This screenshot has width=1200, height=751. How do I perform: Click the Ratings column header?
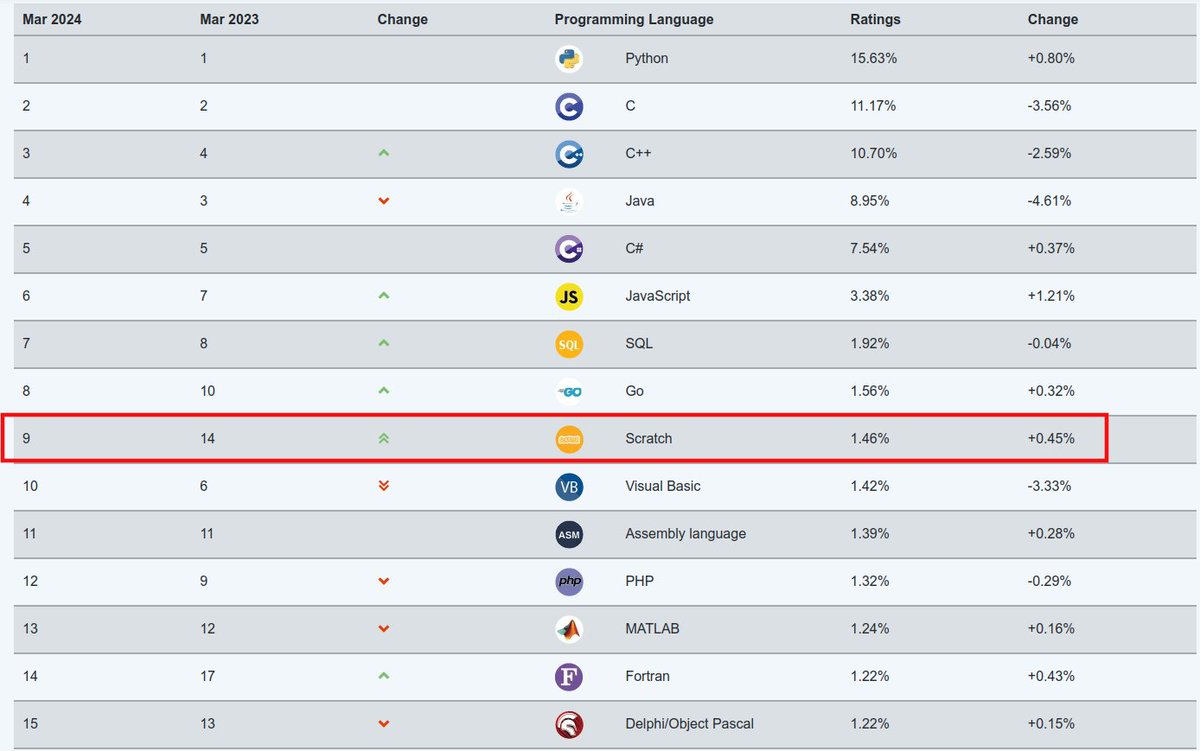coord(875,19)
